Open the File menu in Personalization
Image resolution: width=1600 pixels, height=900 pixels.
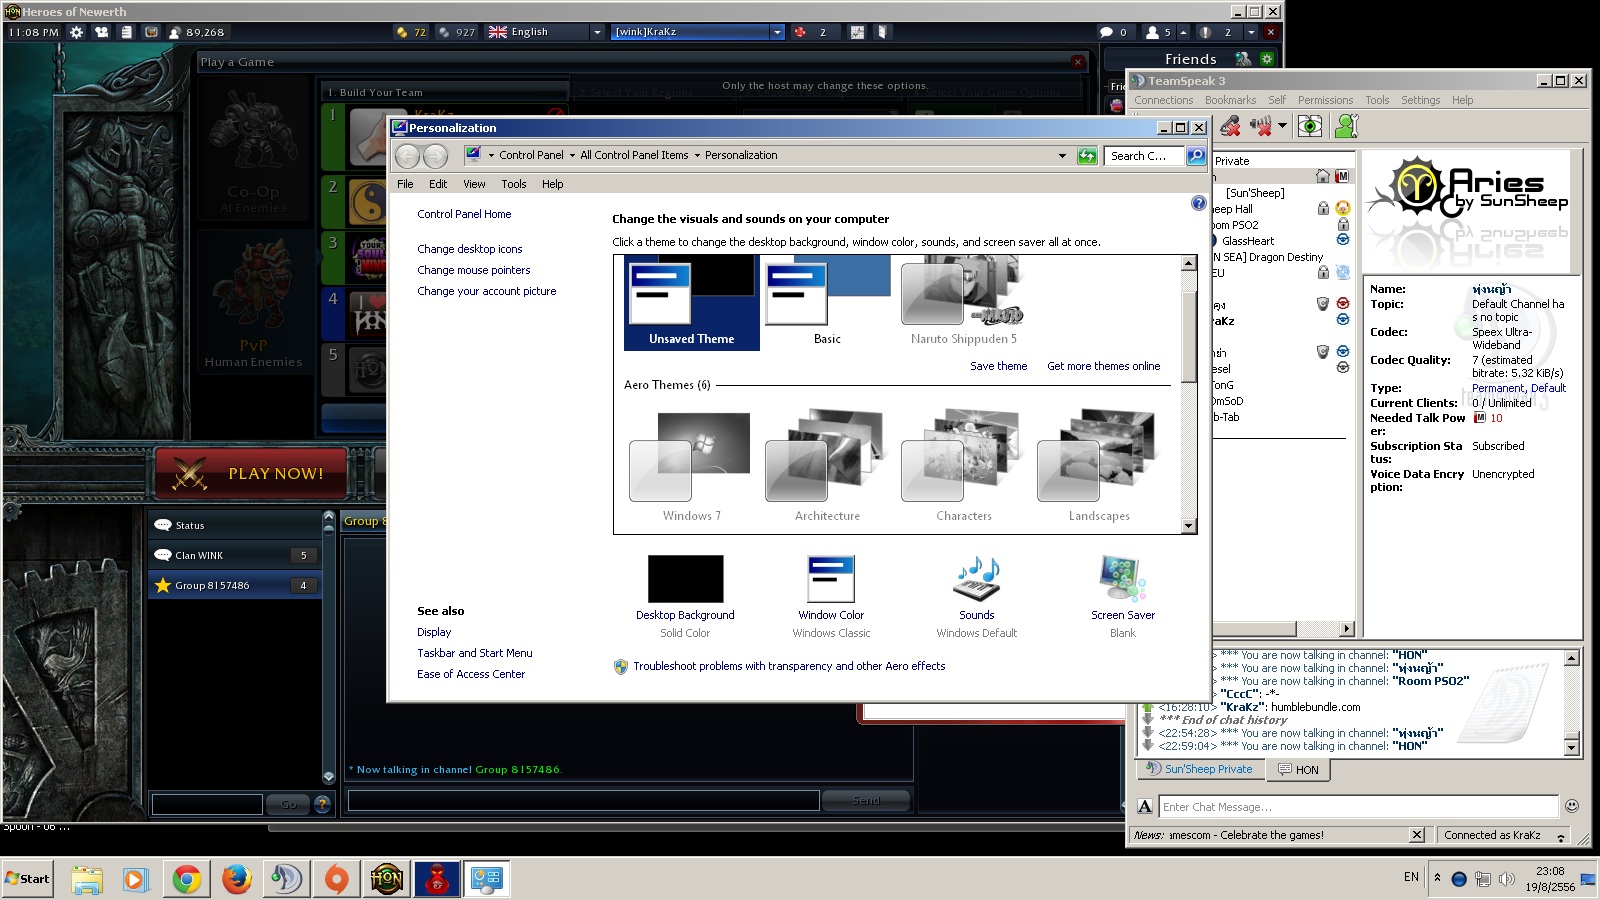coord(405,184)
